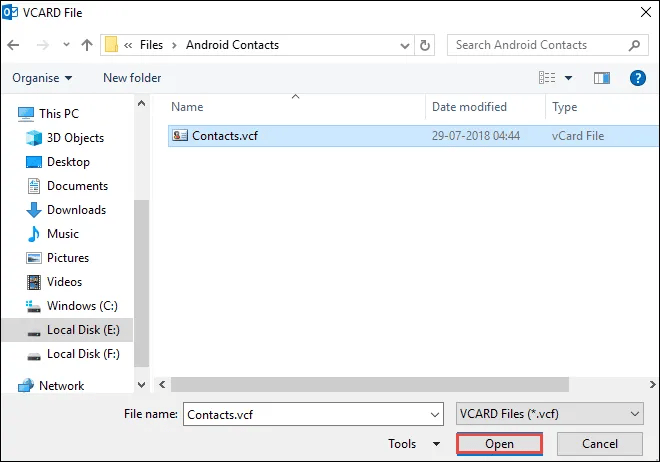This screenshot has width=660, height=462.
Task: Select the Contacts.vcf file icon
Action: pyautogui.click(x=180, y=136)
